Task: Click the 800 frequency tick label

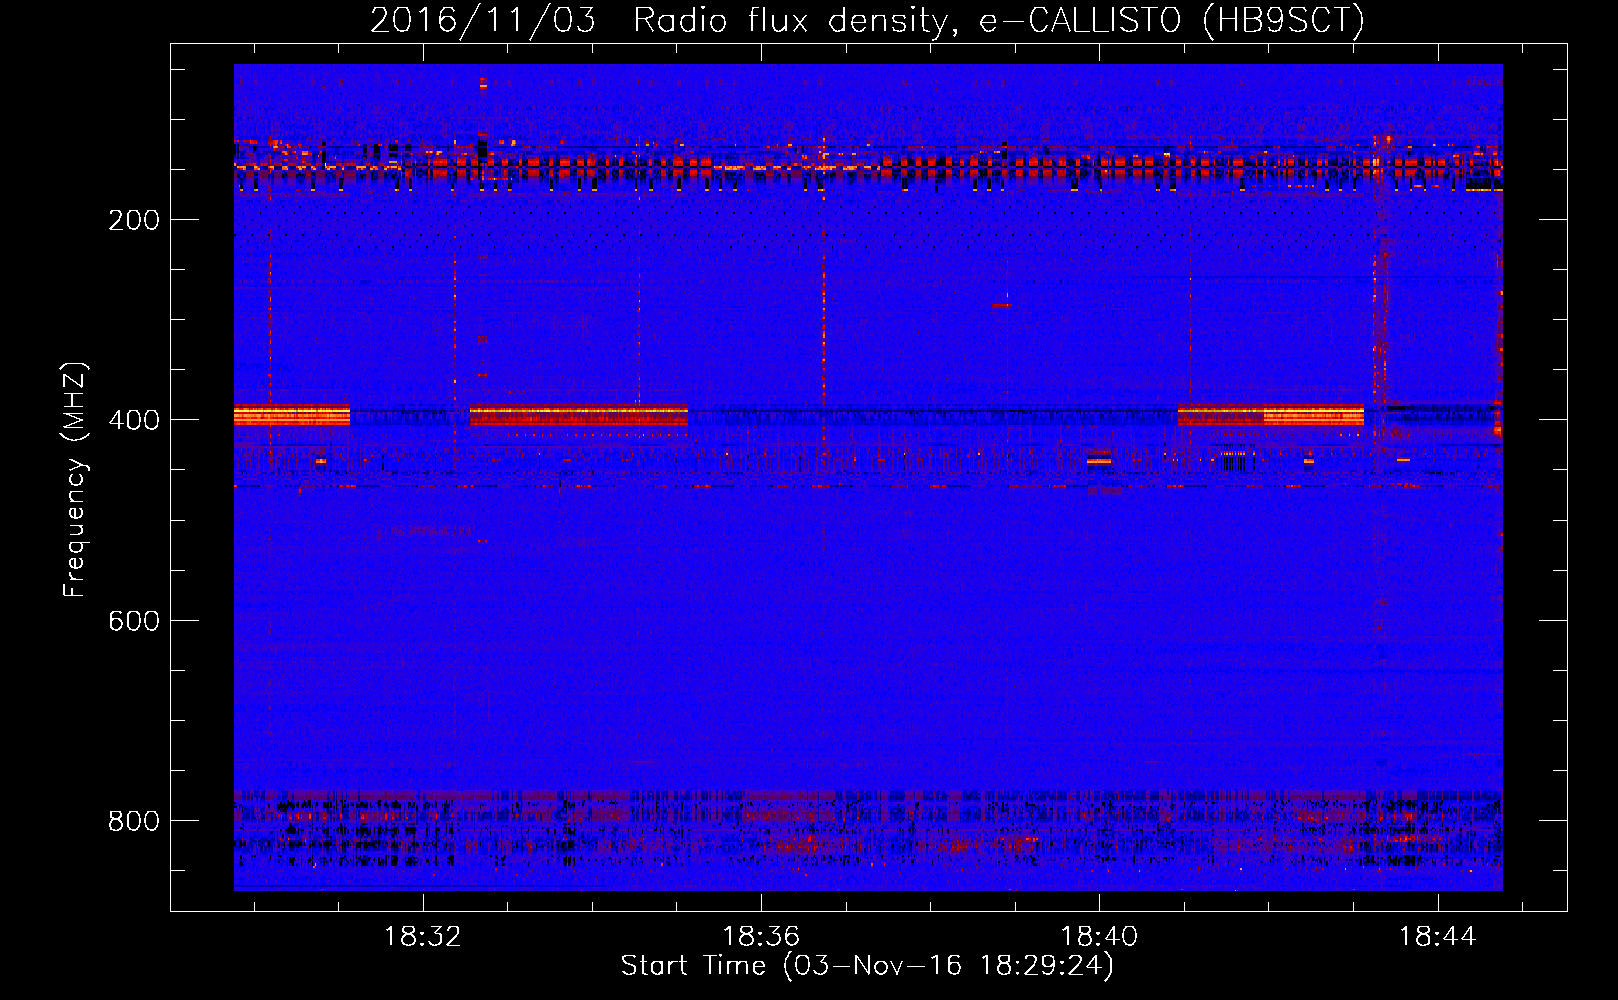Action: coord(134,822)
